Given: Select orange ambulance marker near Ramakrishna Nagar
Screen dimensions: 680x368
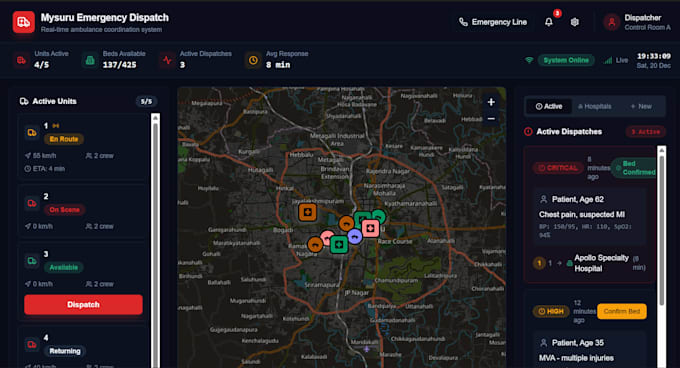Looking at the screenshot, I should point(315,244).
